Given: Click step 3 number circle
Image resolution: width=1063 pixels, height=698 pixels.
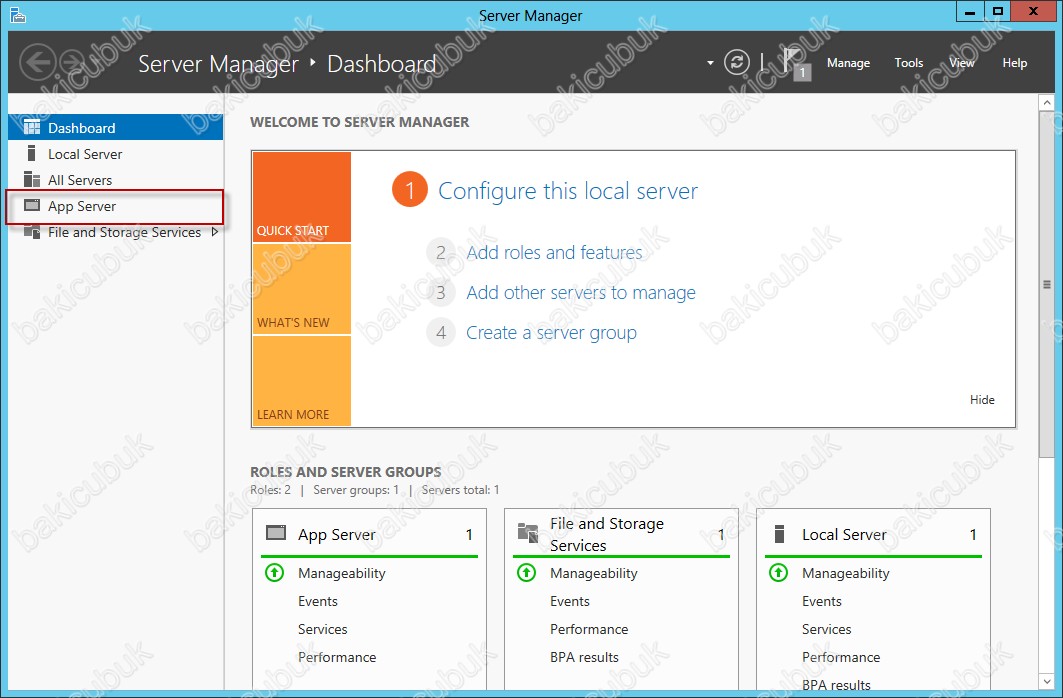Looking at the screenshot, I should tap(441, 293).
